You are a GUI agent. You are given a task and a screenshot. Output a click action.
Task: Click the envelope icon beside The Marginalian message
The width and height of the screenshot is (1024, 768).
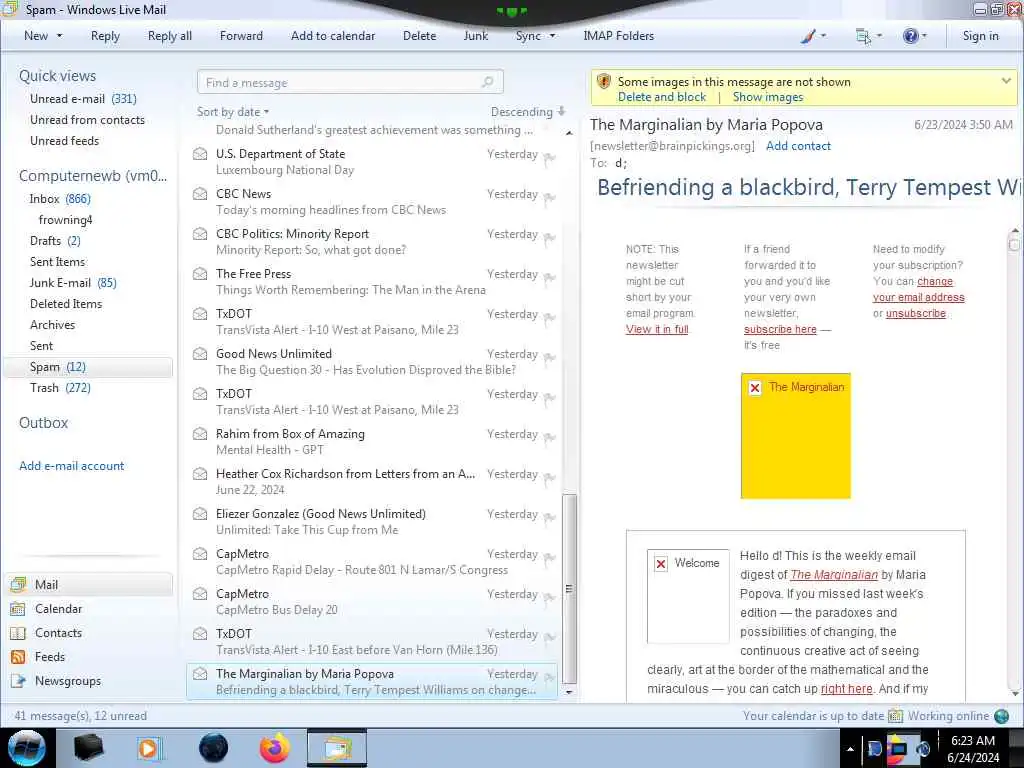point(200,674)
